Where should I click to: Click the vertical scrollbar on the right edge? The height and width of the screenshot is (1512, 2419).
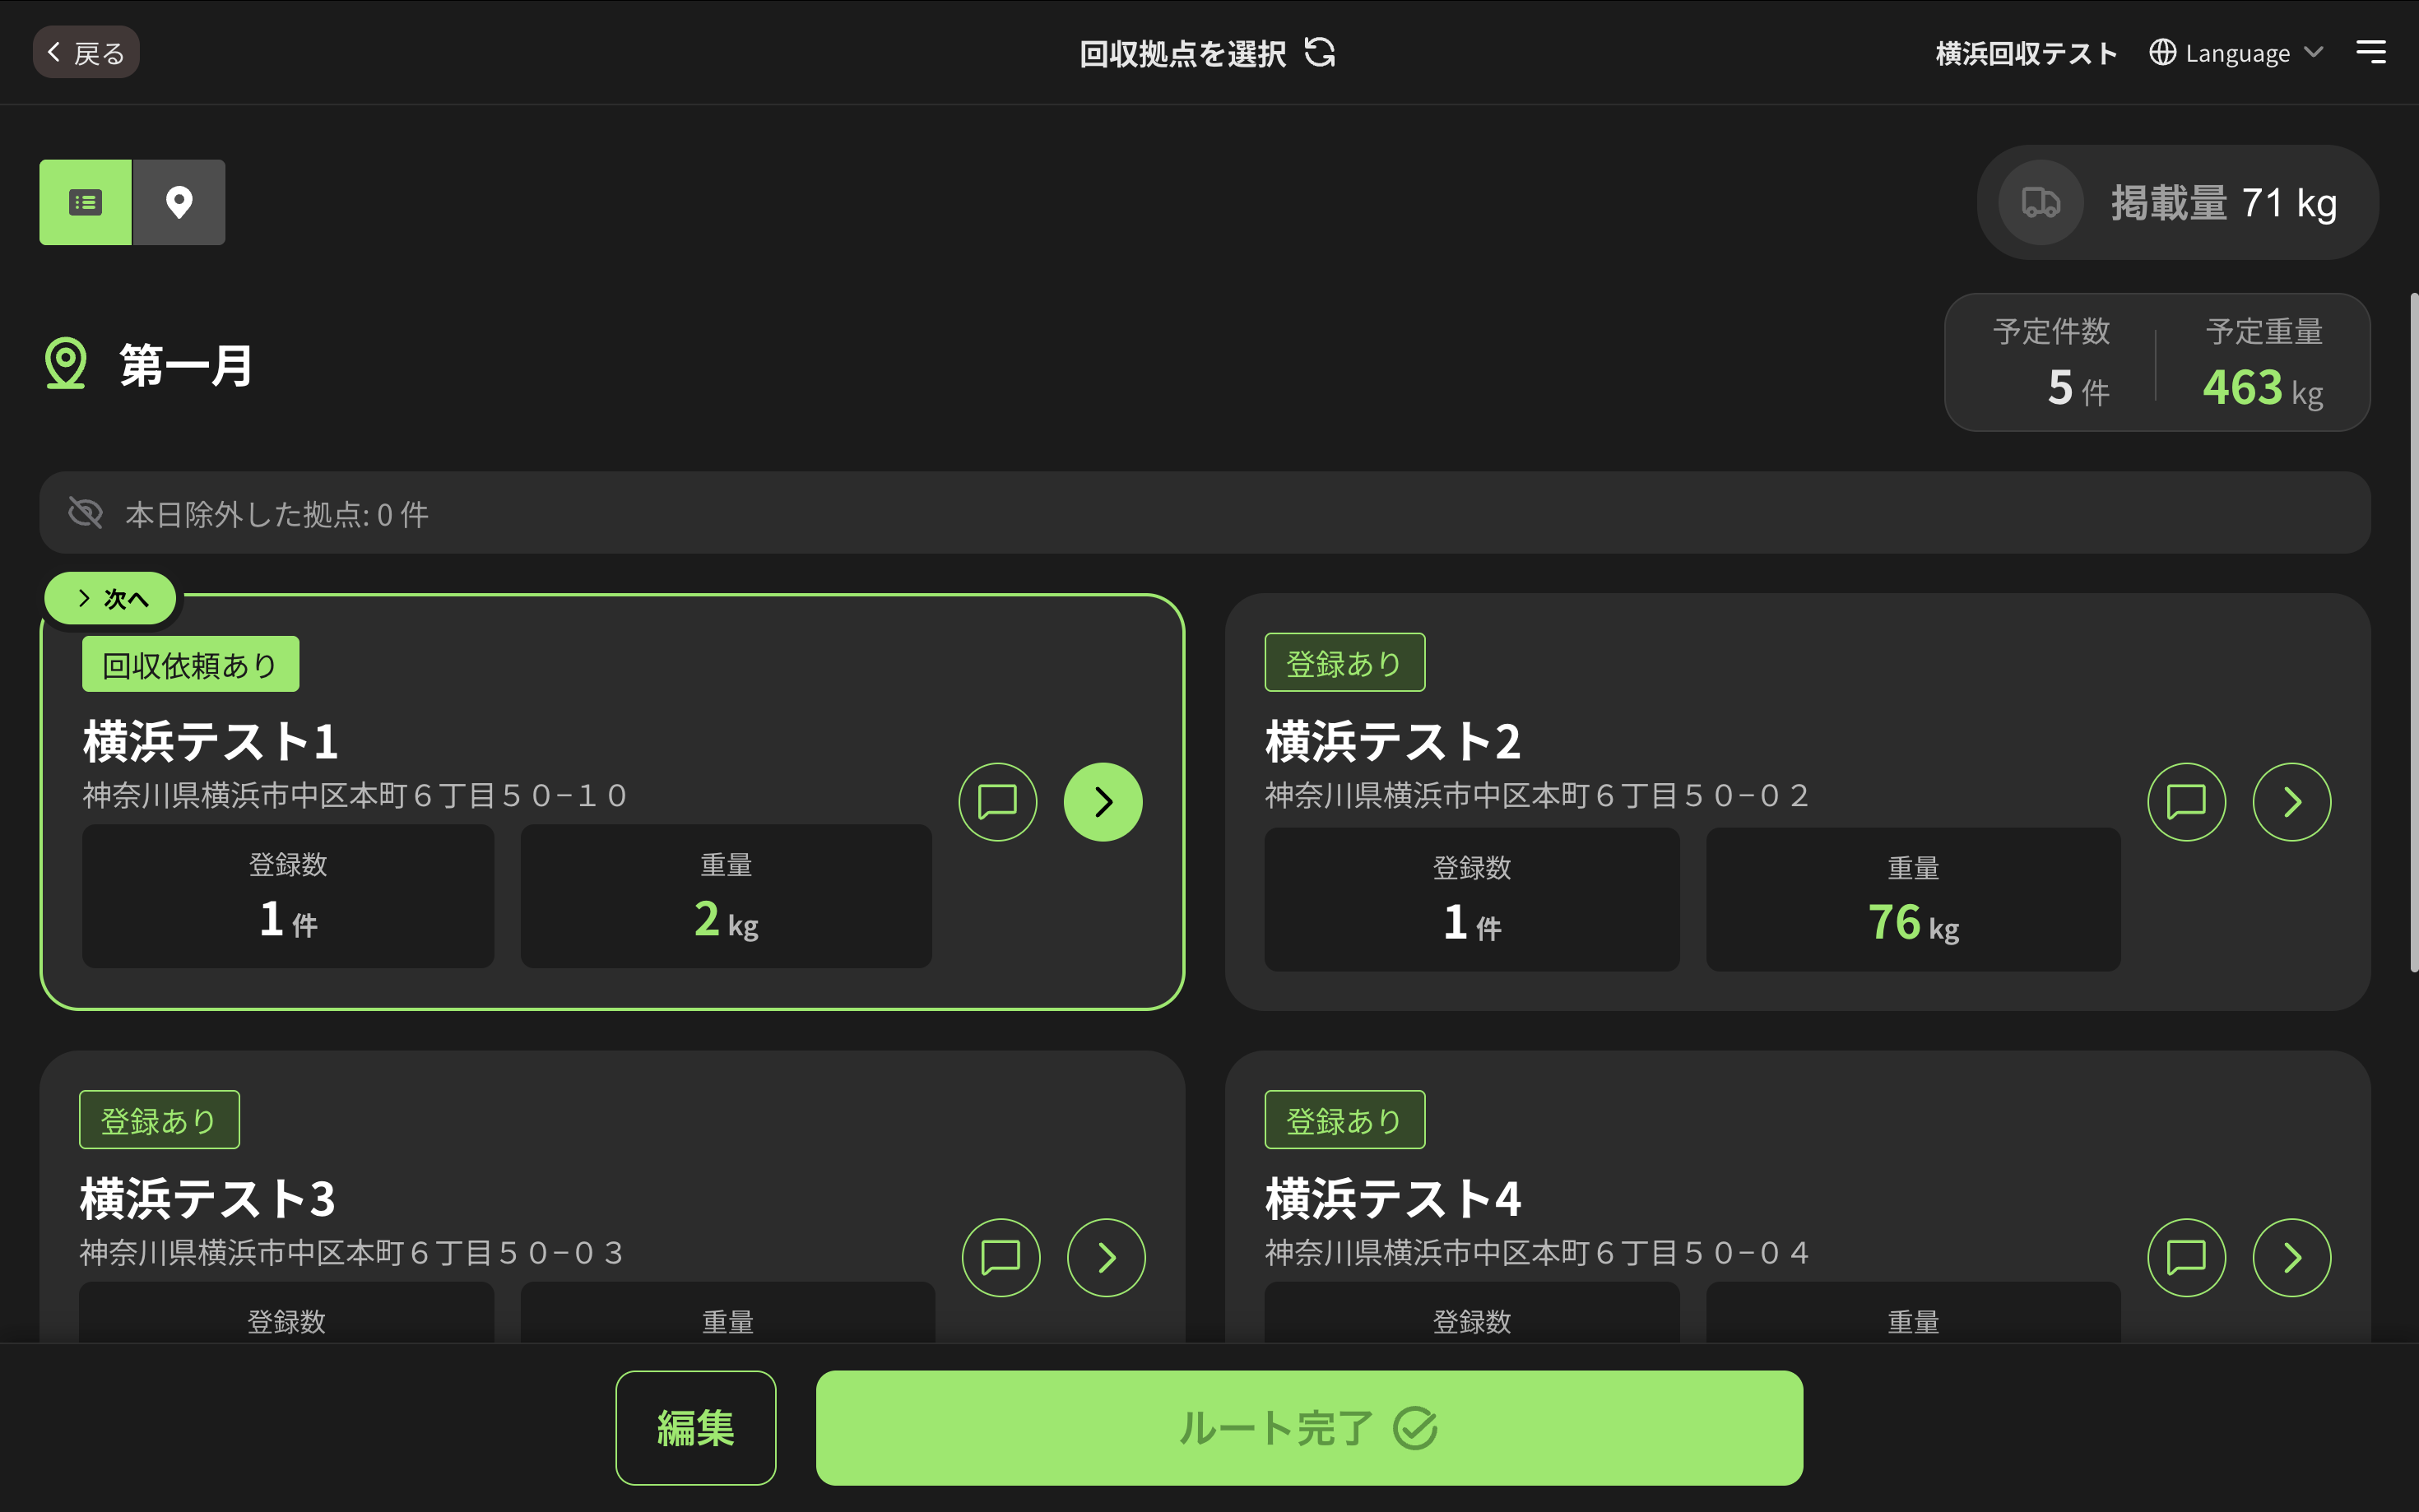pyautogui.click(x=2413, y=632)
